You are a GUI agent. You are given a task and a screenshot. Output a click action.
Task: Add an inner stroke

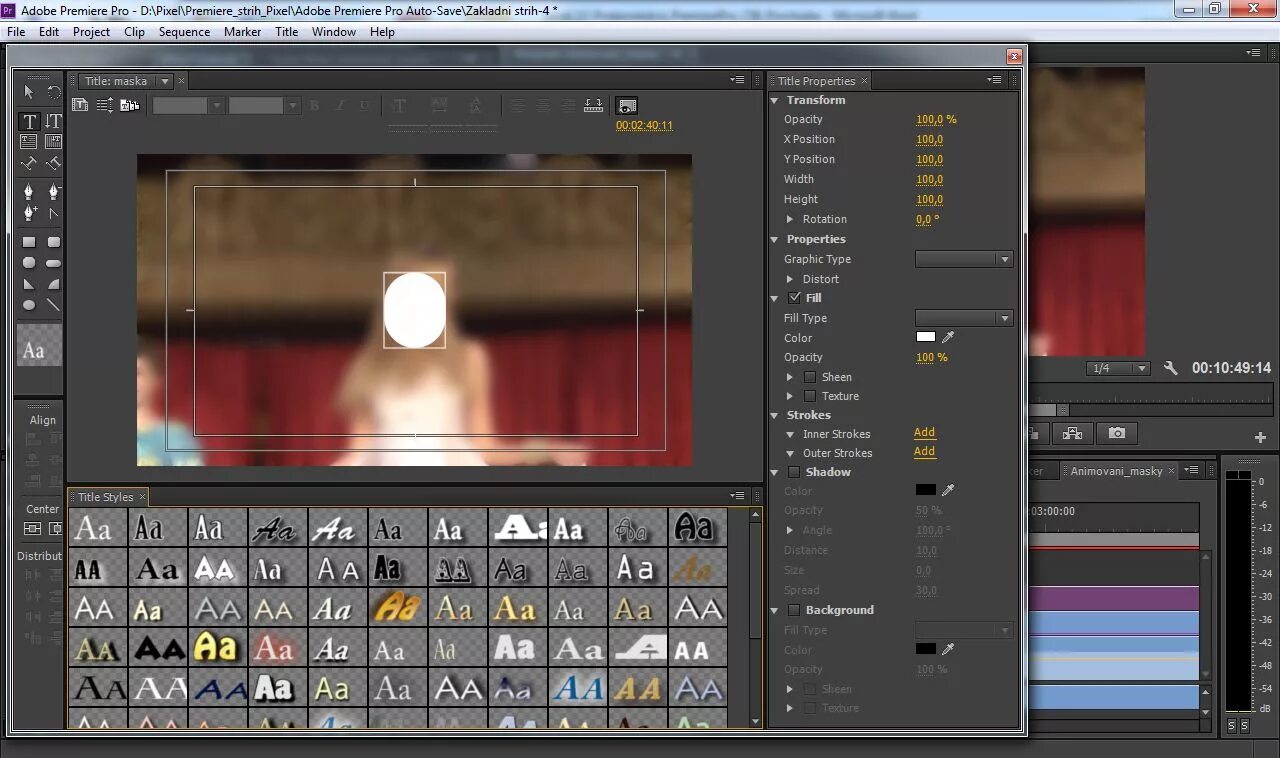[x=924, y=433]
